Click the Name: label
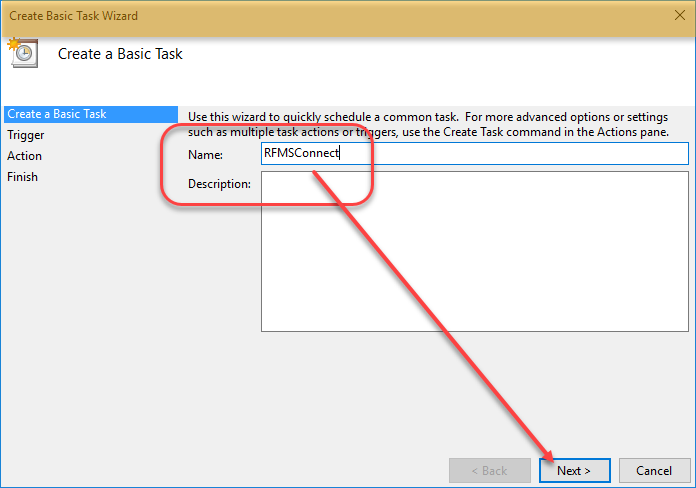 tap(205, 155)
